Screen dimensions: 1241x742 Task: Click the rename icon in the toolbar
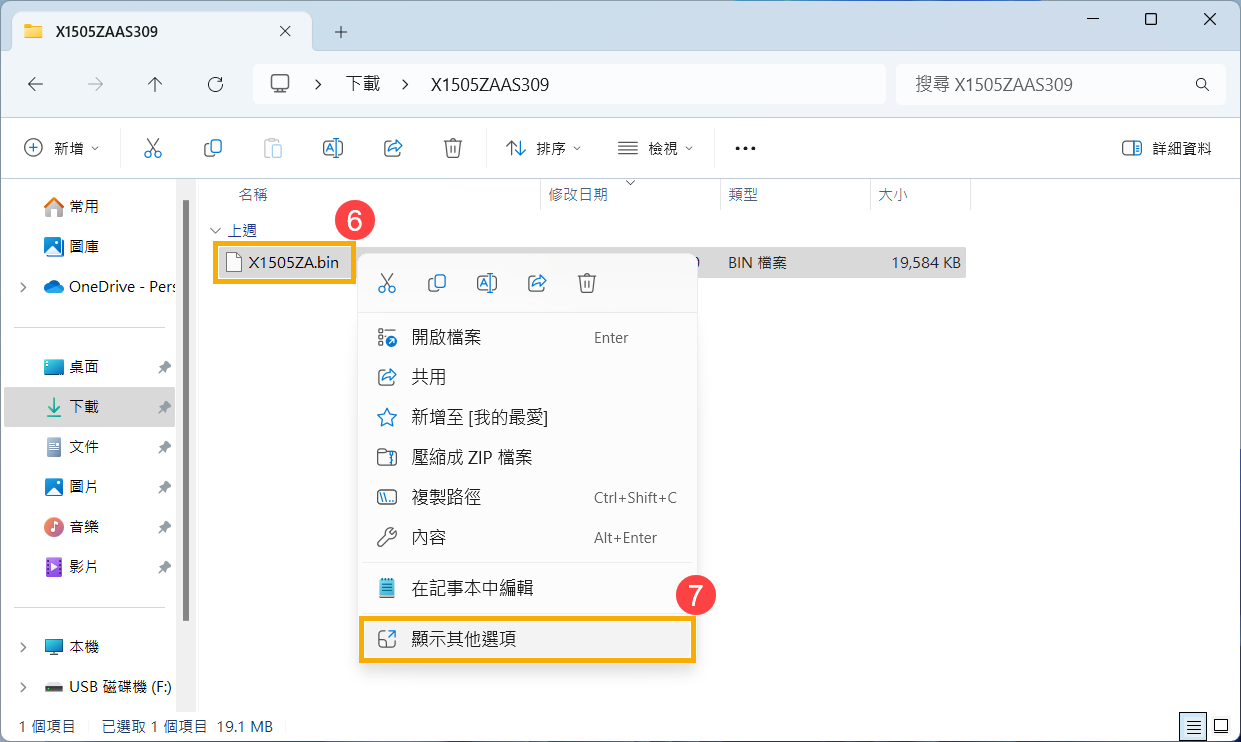coord(332,147)
